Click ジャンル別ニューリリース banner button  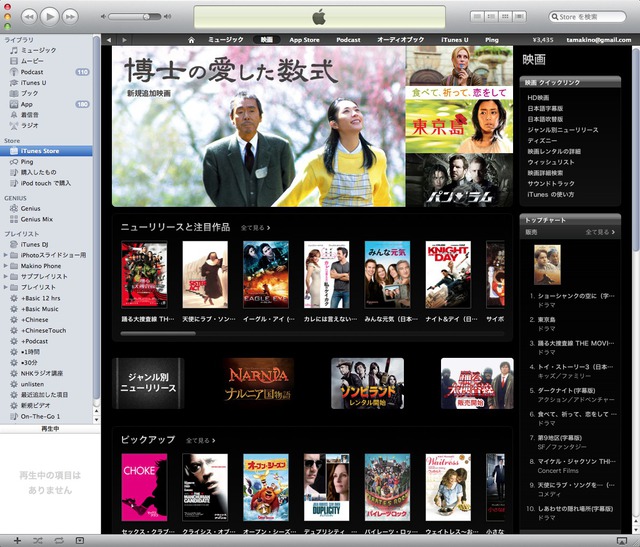148,383
